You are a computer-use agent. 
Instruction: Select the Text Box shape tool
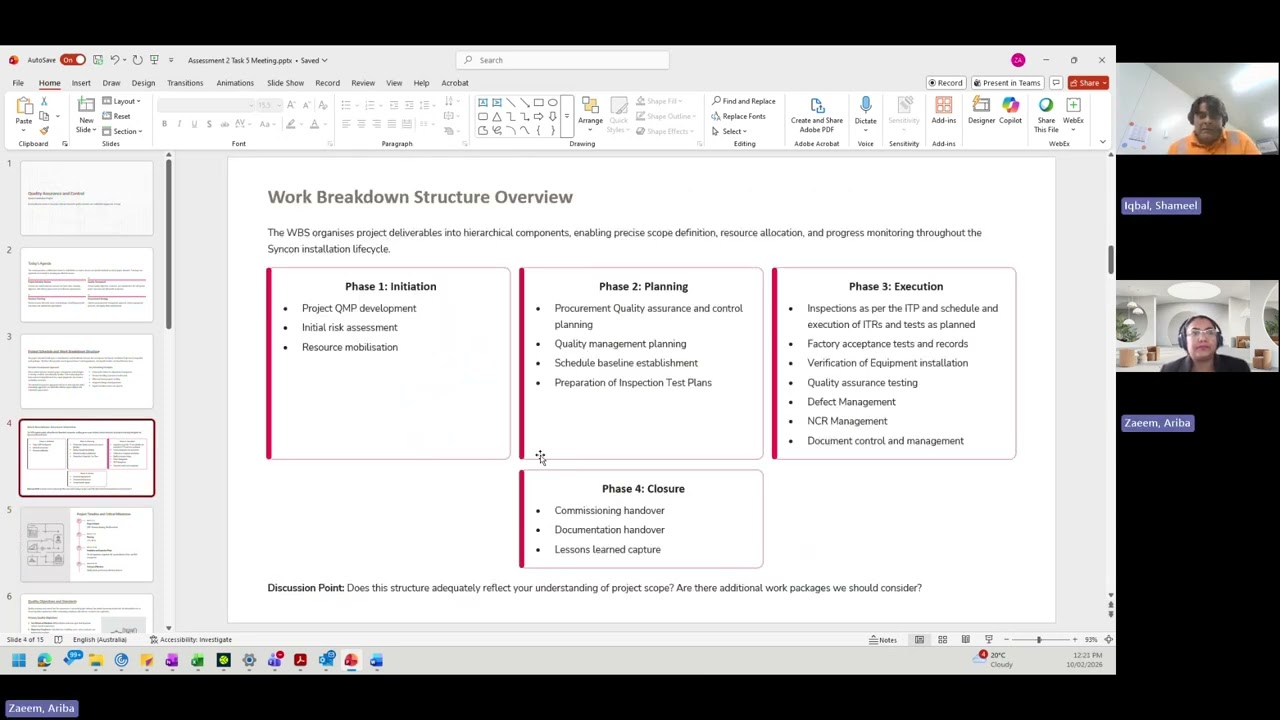(482, 102)
